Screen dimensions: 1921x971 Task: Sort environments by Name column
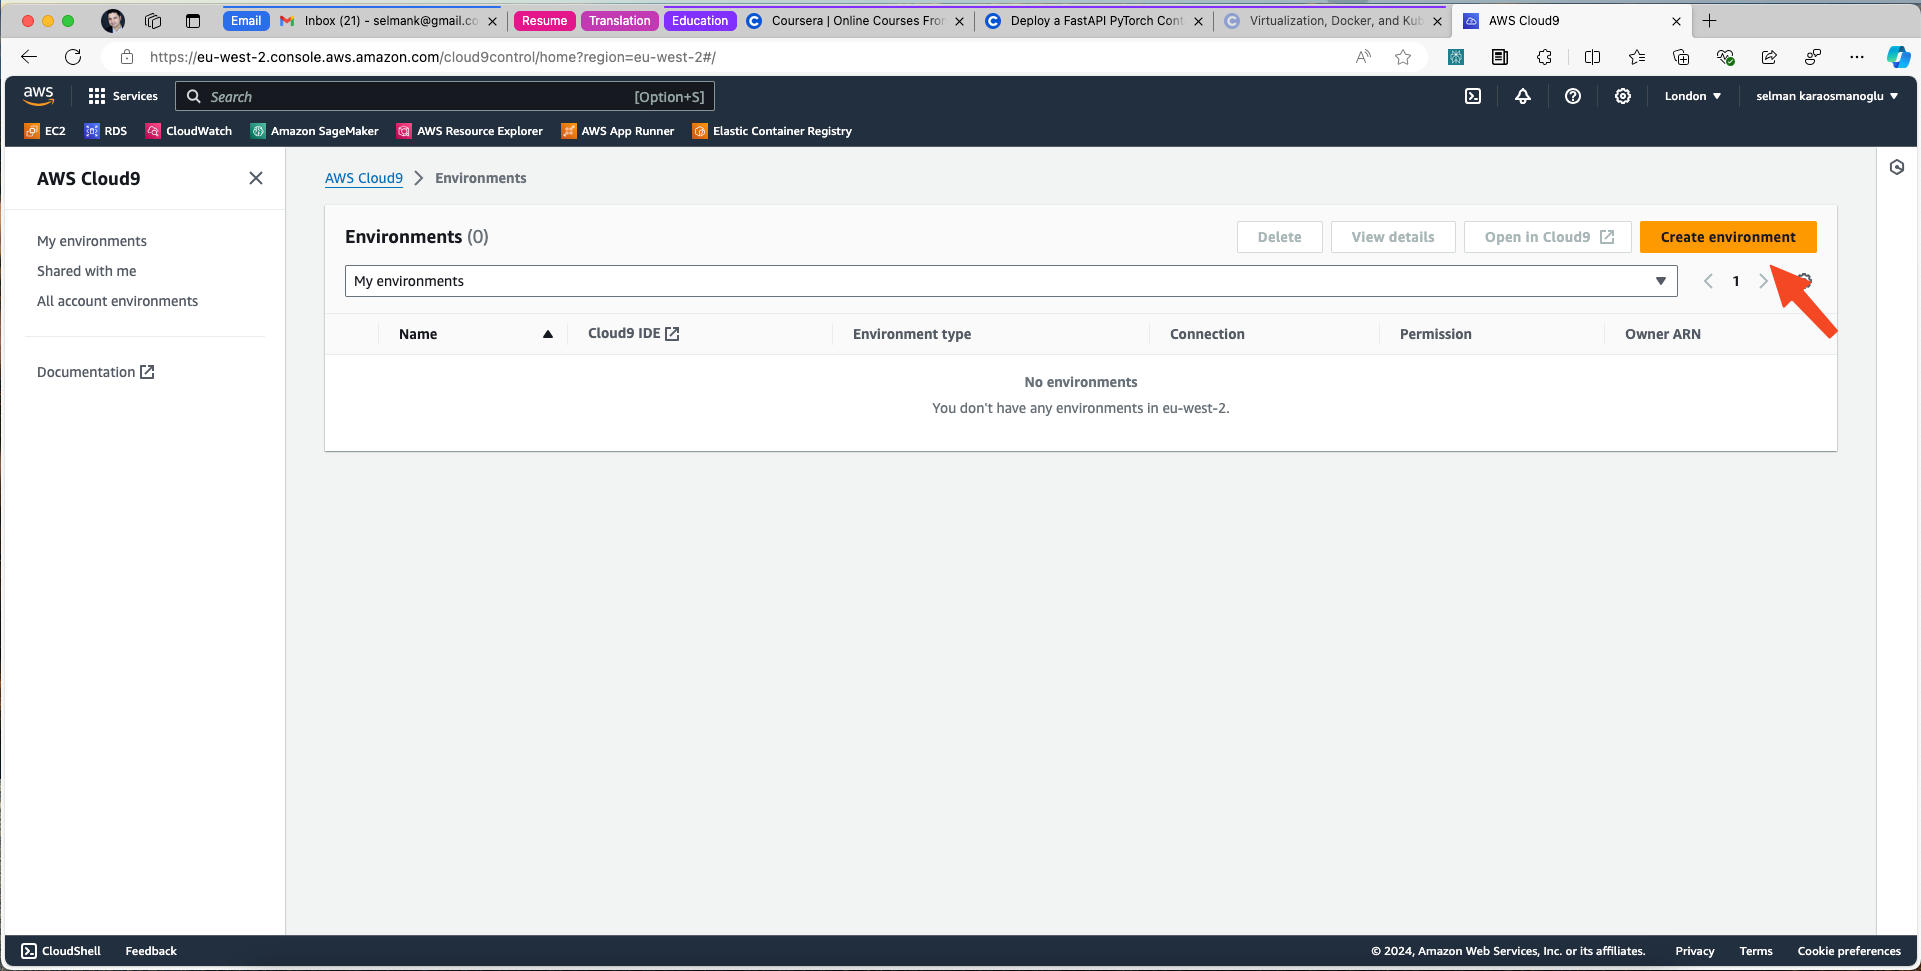(475, 334)
